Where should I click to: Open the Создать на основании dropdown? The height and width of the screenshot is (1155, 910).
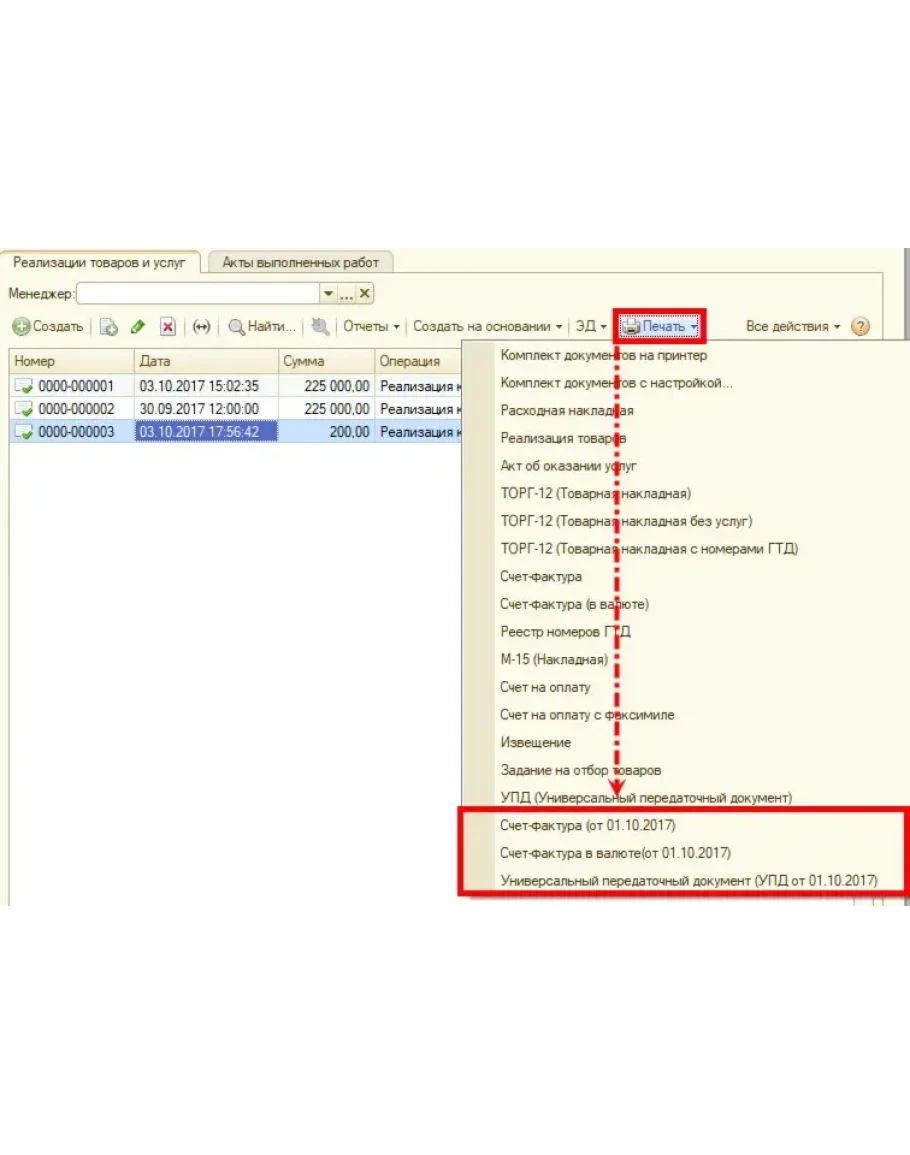point(487,327)
